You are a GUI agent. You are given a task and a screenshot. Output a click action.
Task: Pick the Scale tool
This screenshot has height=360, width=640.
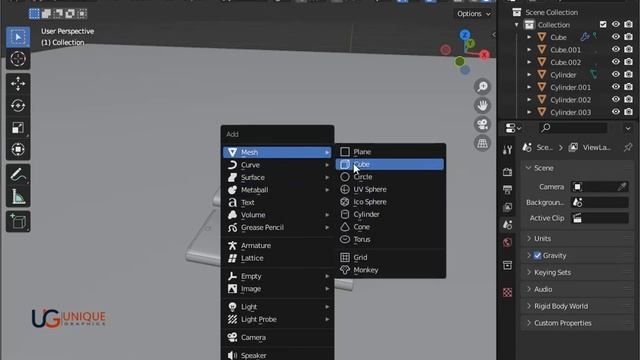click(18, 128)
